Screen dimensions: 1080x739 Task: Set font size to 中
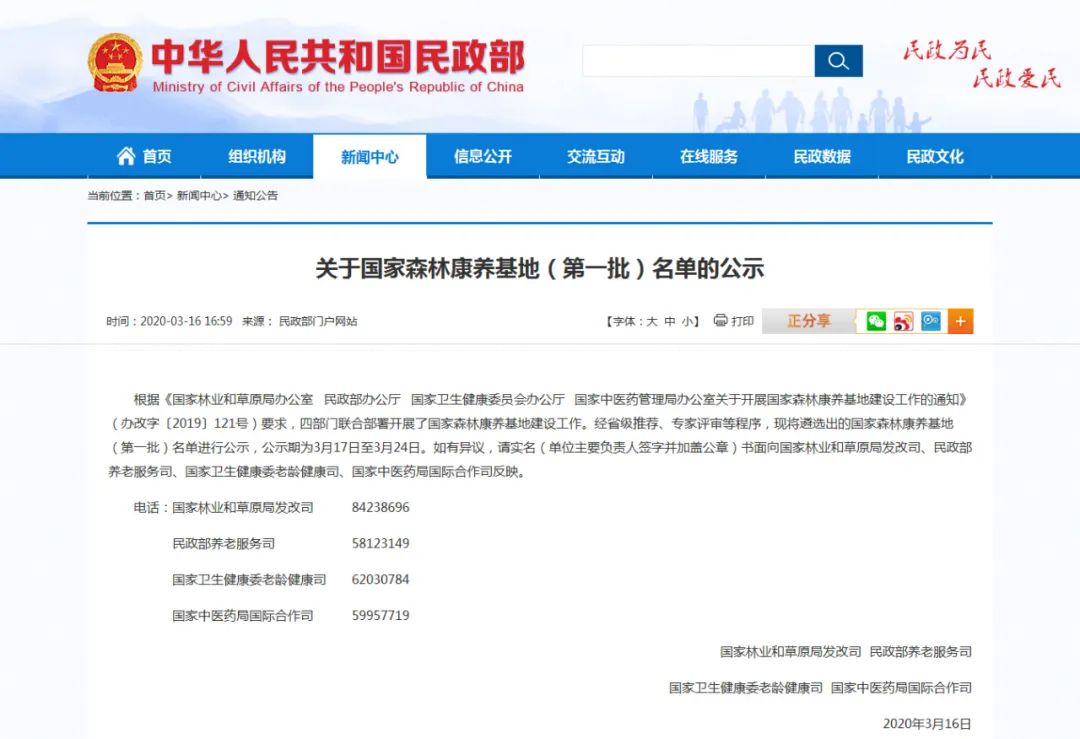click(669, 321)
